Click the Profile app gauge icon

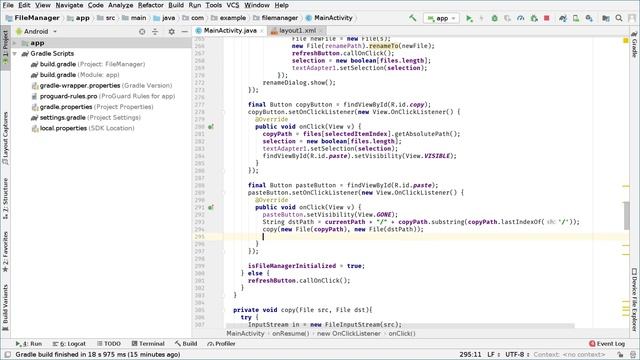tap(520, 18)
